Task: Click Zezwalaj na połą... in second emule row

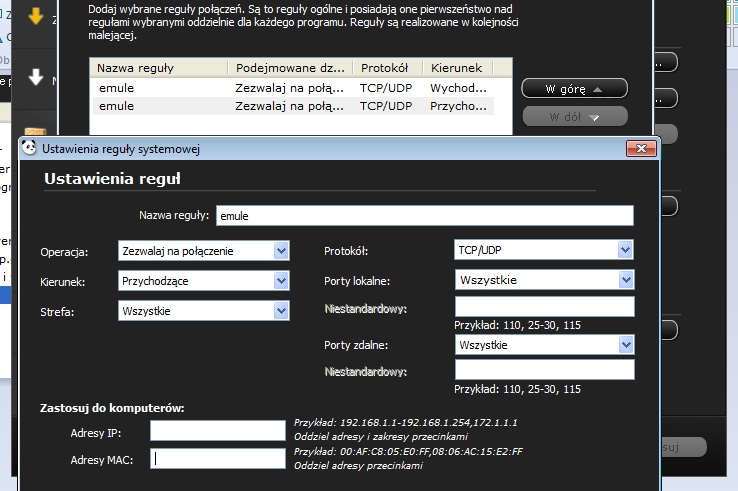Action: (x=289, y=106)
